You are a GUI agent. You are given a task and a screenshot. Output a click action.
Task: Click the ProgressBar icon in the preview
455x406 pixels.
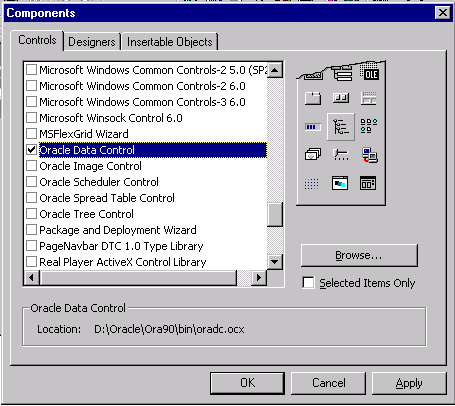[x=313, y=127]
